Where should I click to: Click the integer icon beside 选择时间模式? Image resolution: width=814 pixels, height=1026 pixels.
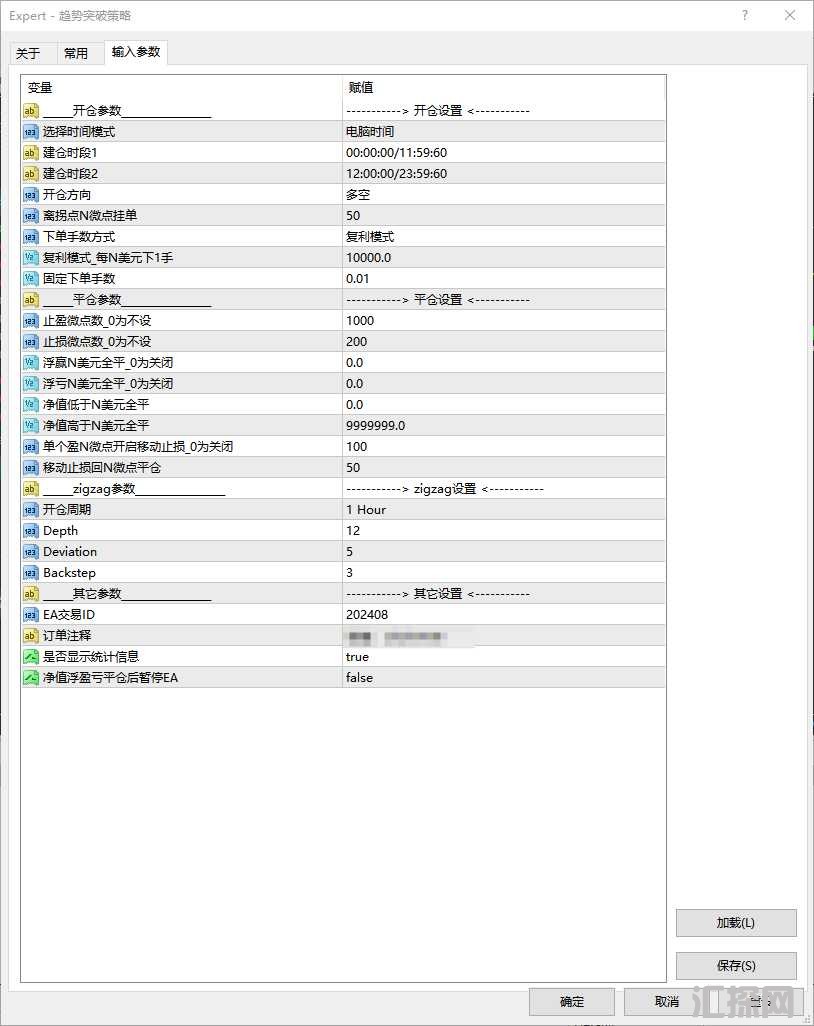tap(31, 132)
